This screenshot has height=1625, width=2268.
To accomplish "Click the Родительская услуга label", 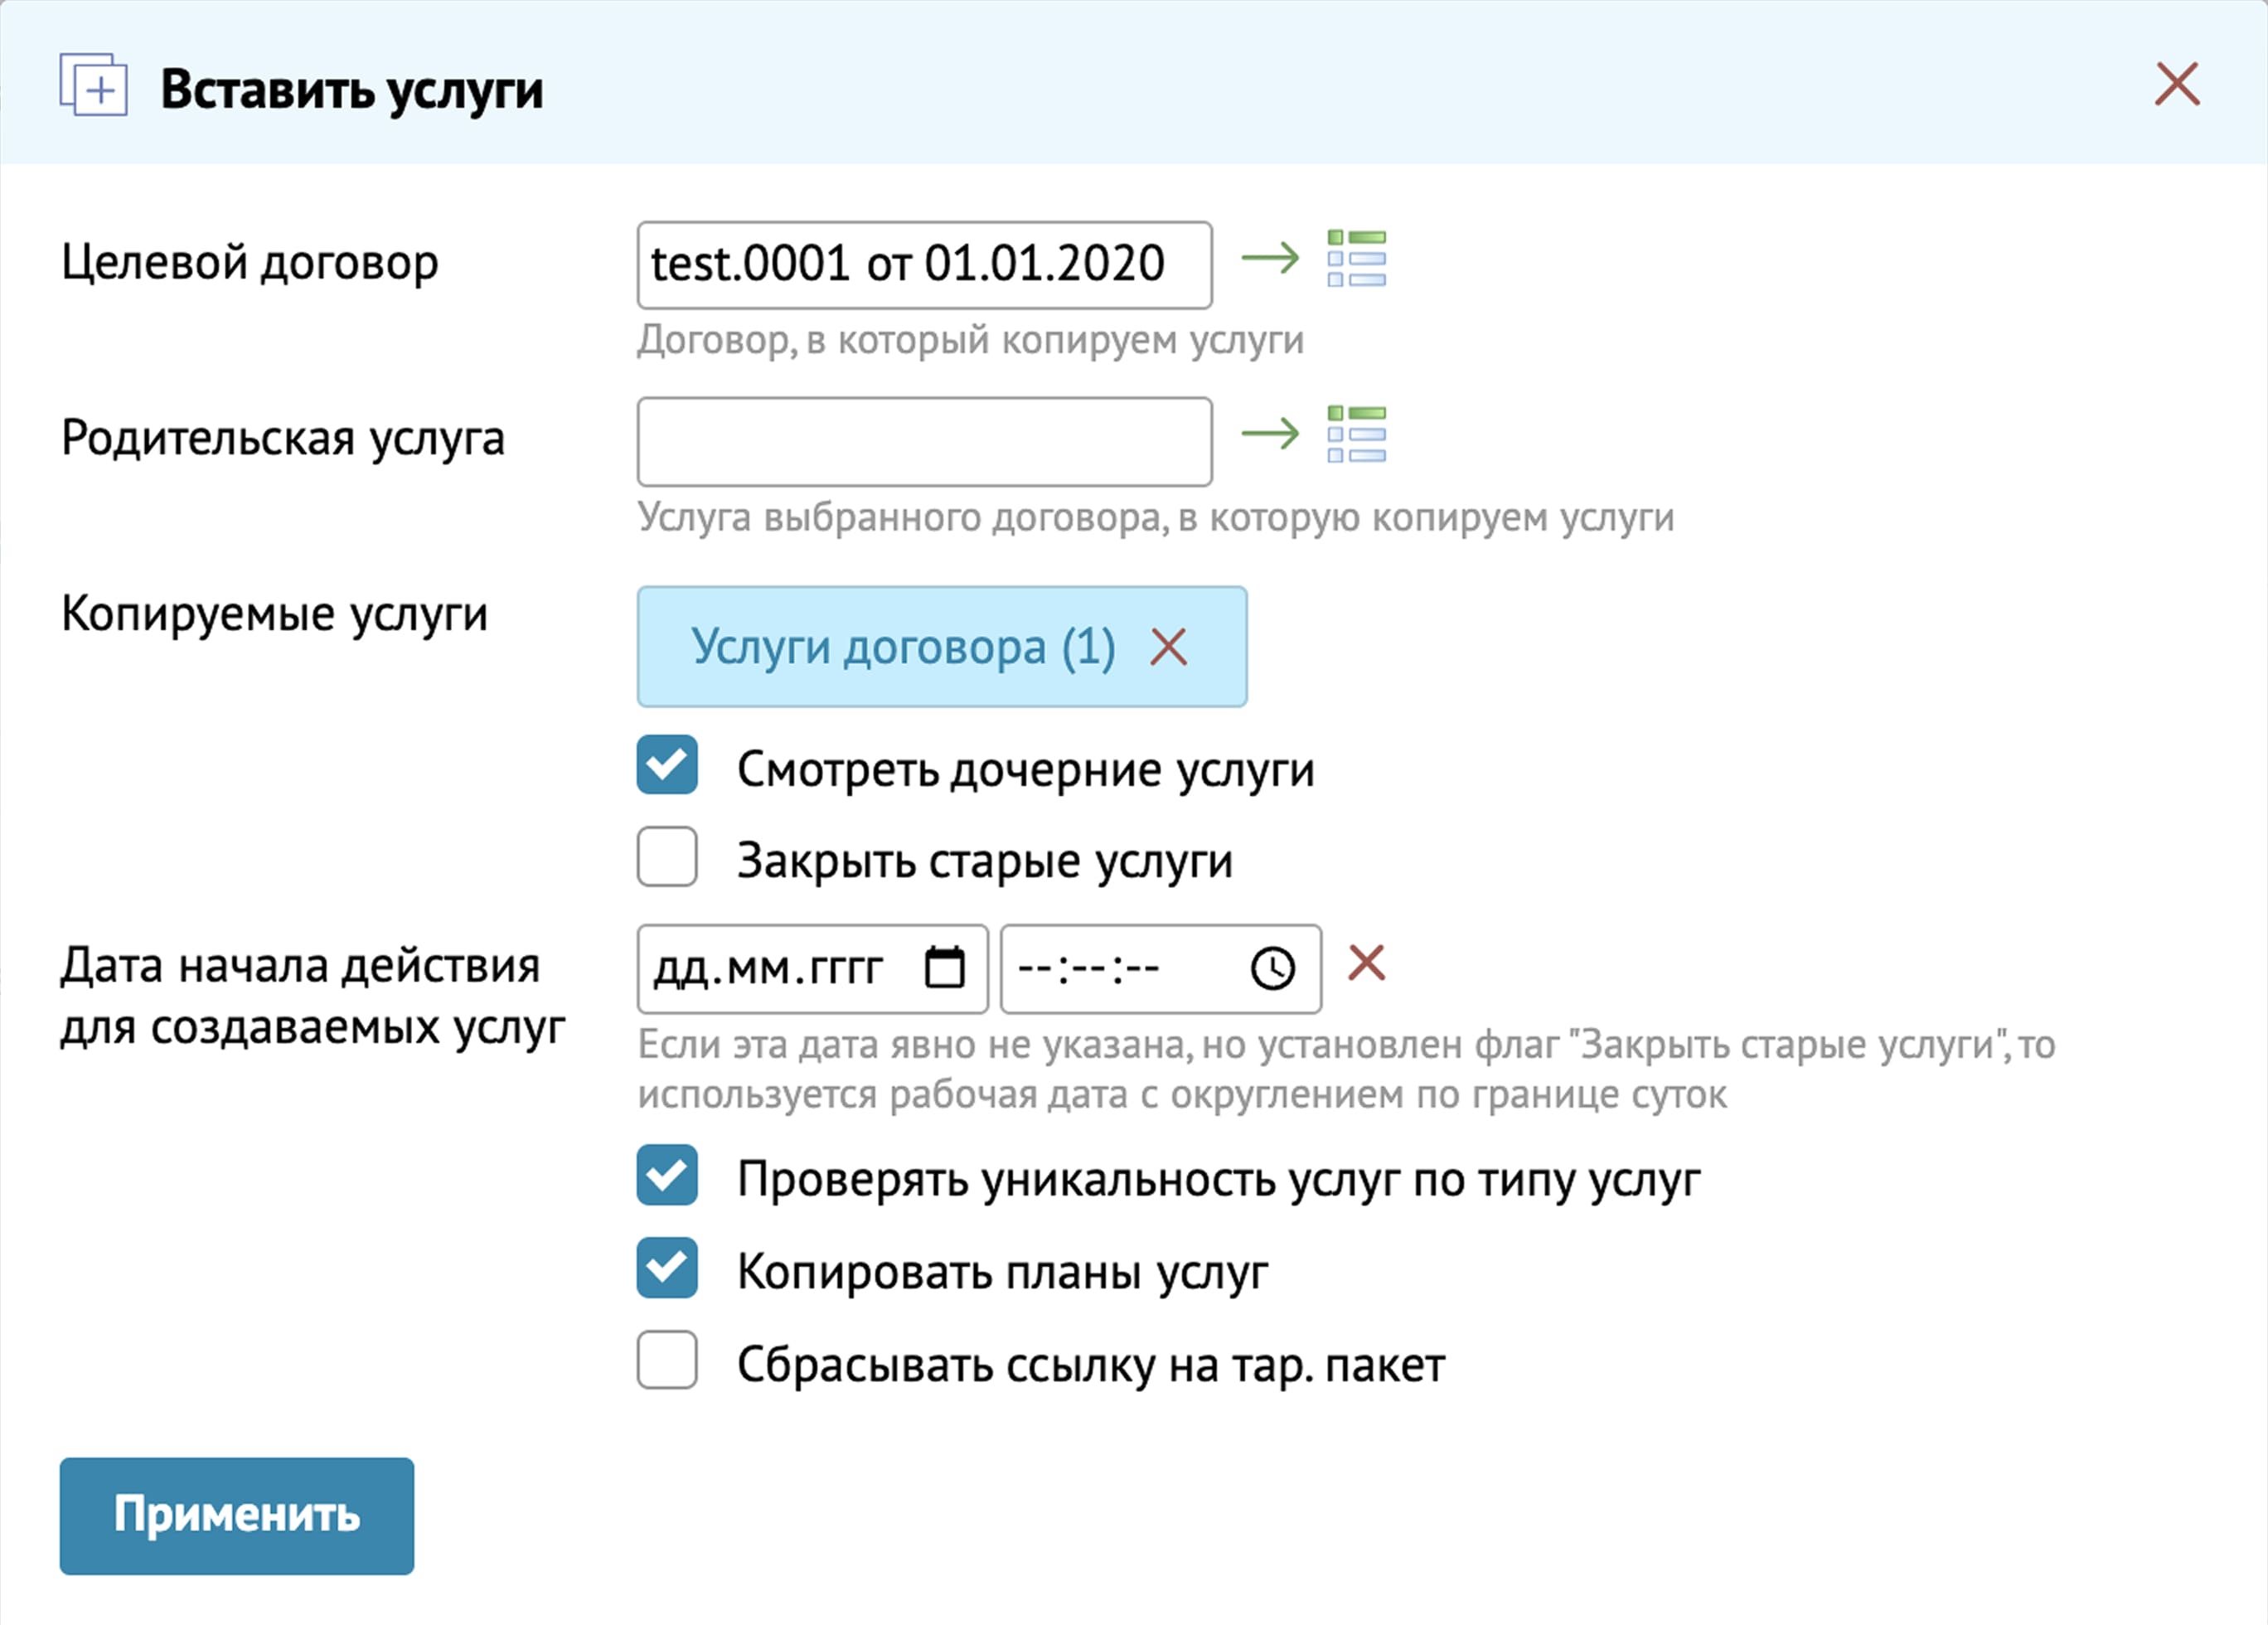I will 283,438.
